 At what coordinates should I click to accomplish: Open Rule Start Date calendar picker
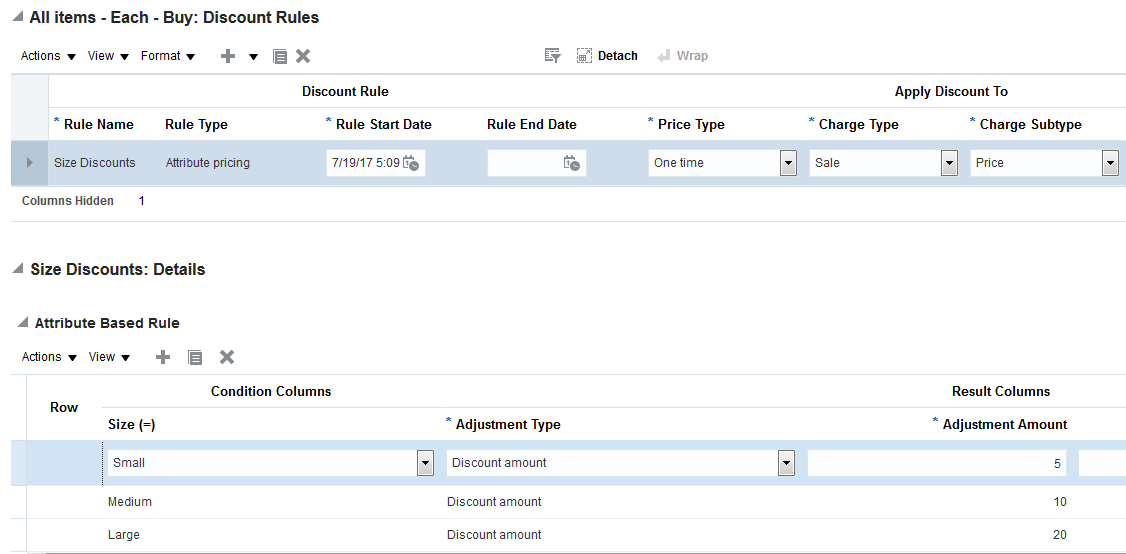pyautogui.click(x=411, y=163)
